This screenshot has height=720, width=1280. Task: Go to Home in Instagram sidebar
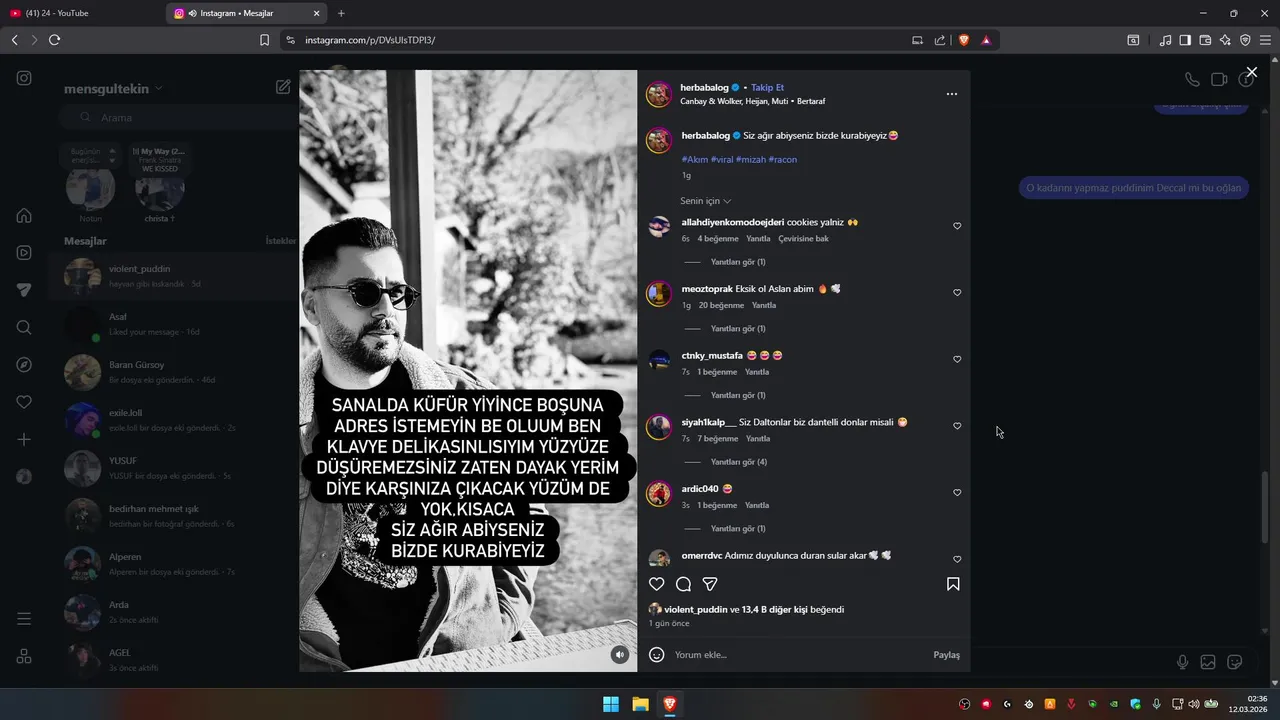pos(24,215)
